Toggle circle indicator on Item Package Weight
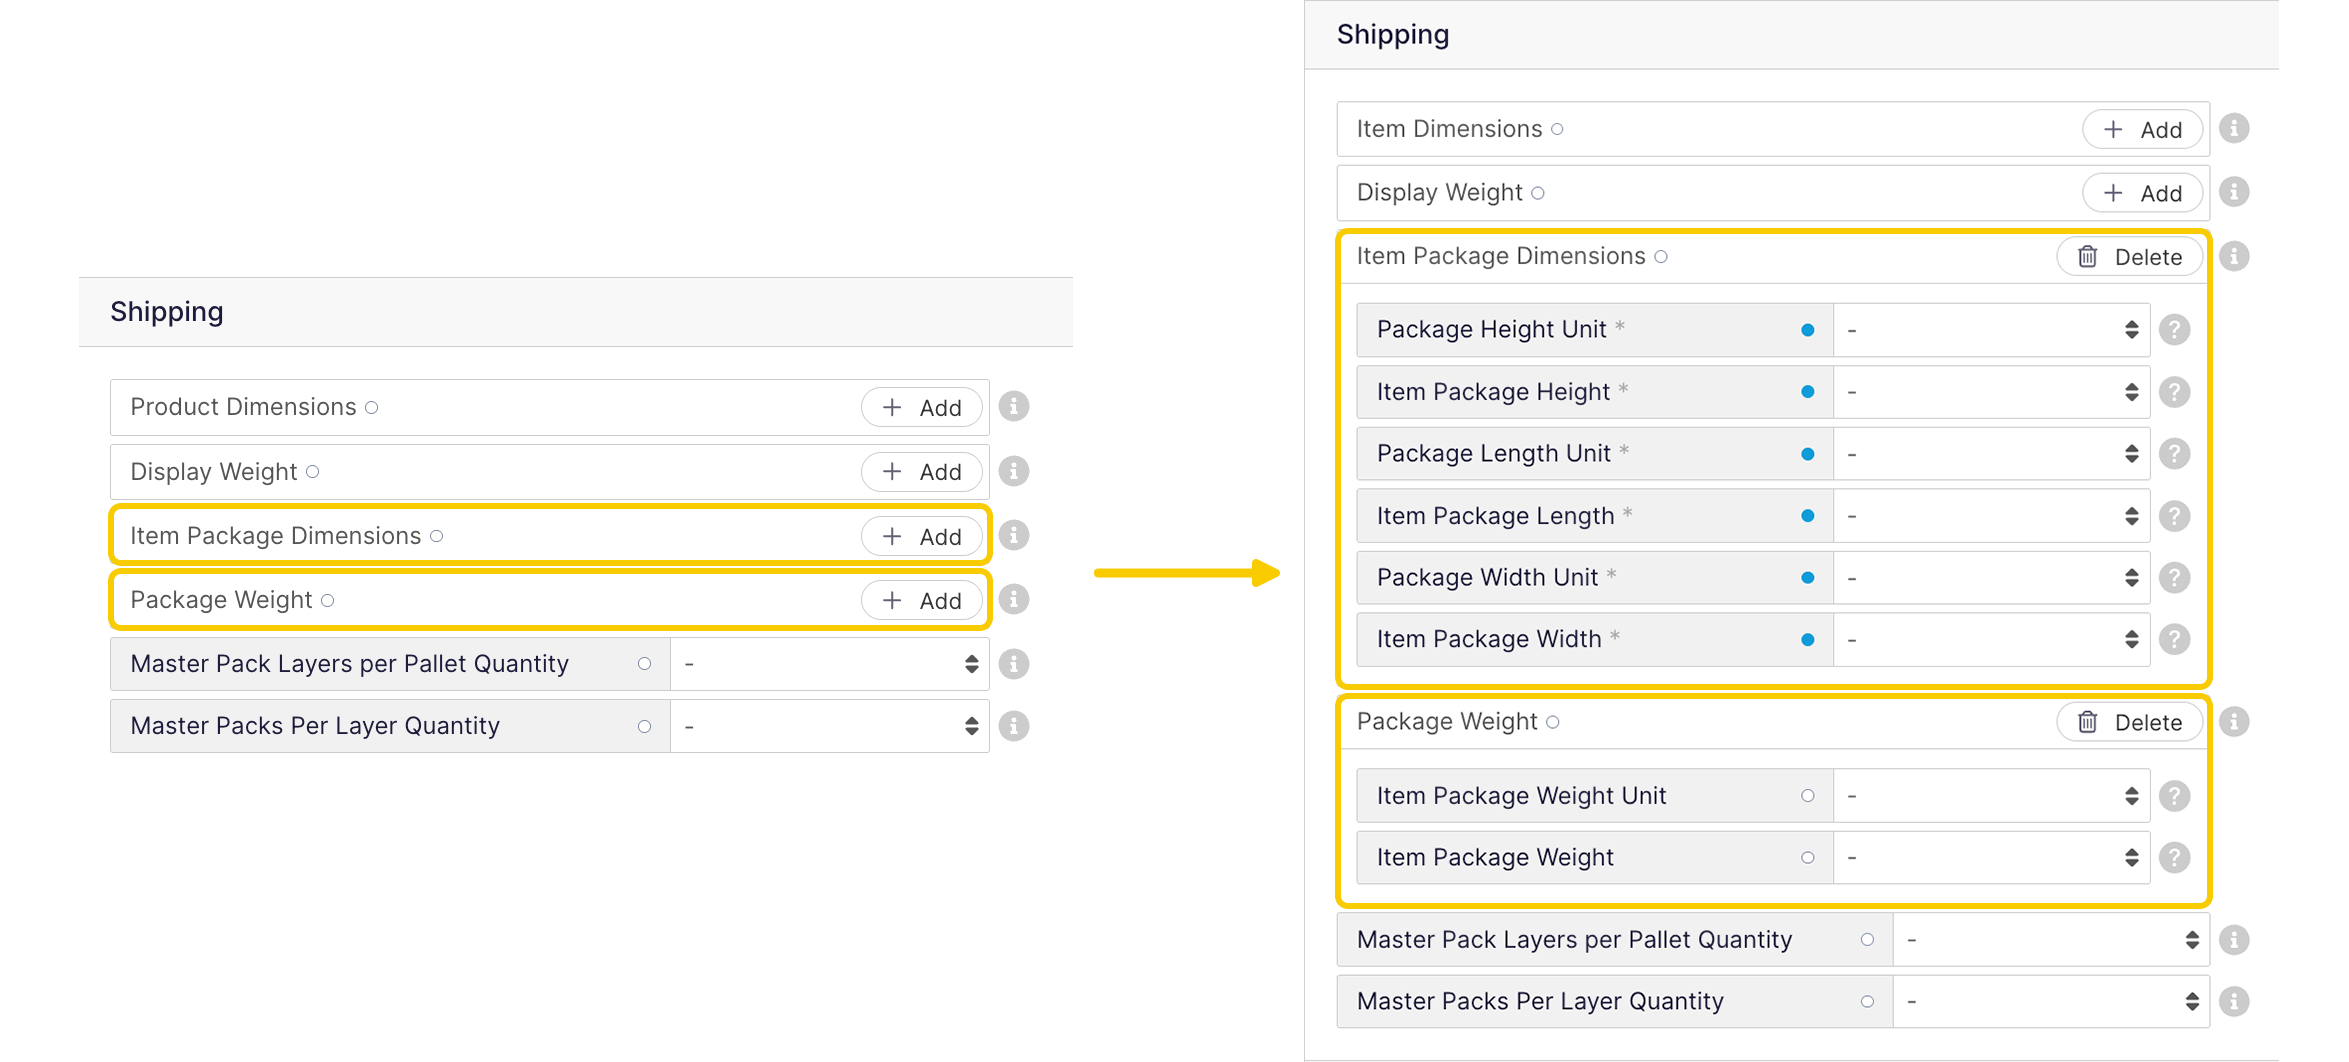 (1807, 857)
